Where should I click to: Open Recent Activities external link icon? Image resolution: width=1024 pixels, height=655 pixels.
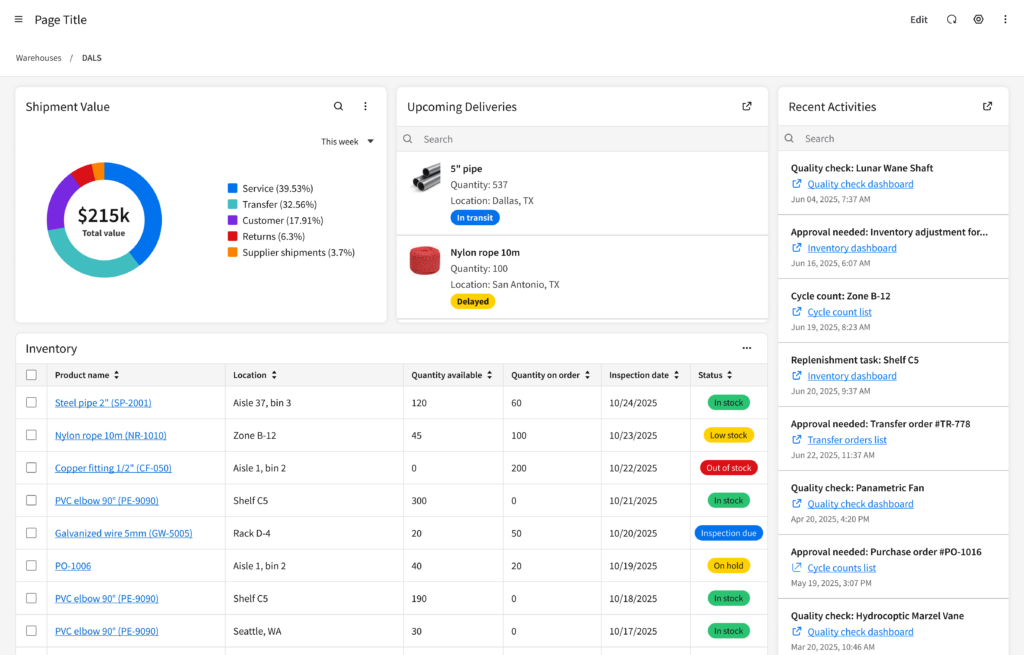tap(987, 107)
